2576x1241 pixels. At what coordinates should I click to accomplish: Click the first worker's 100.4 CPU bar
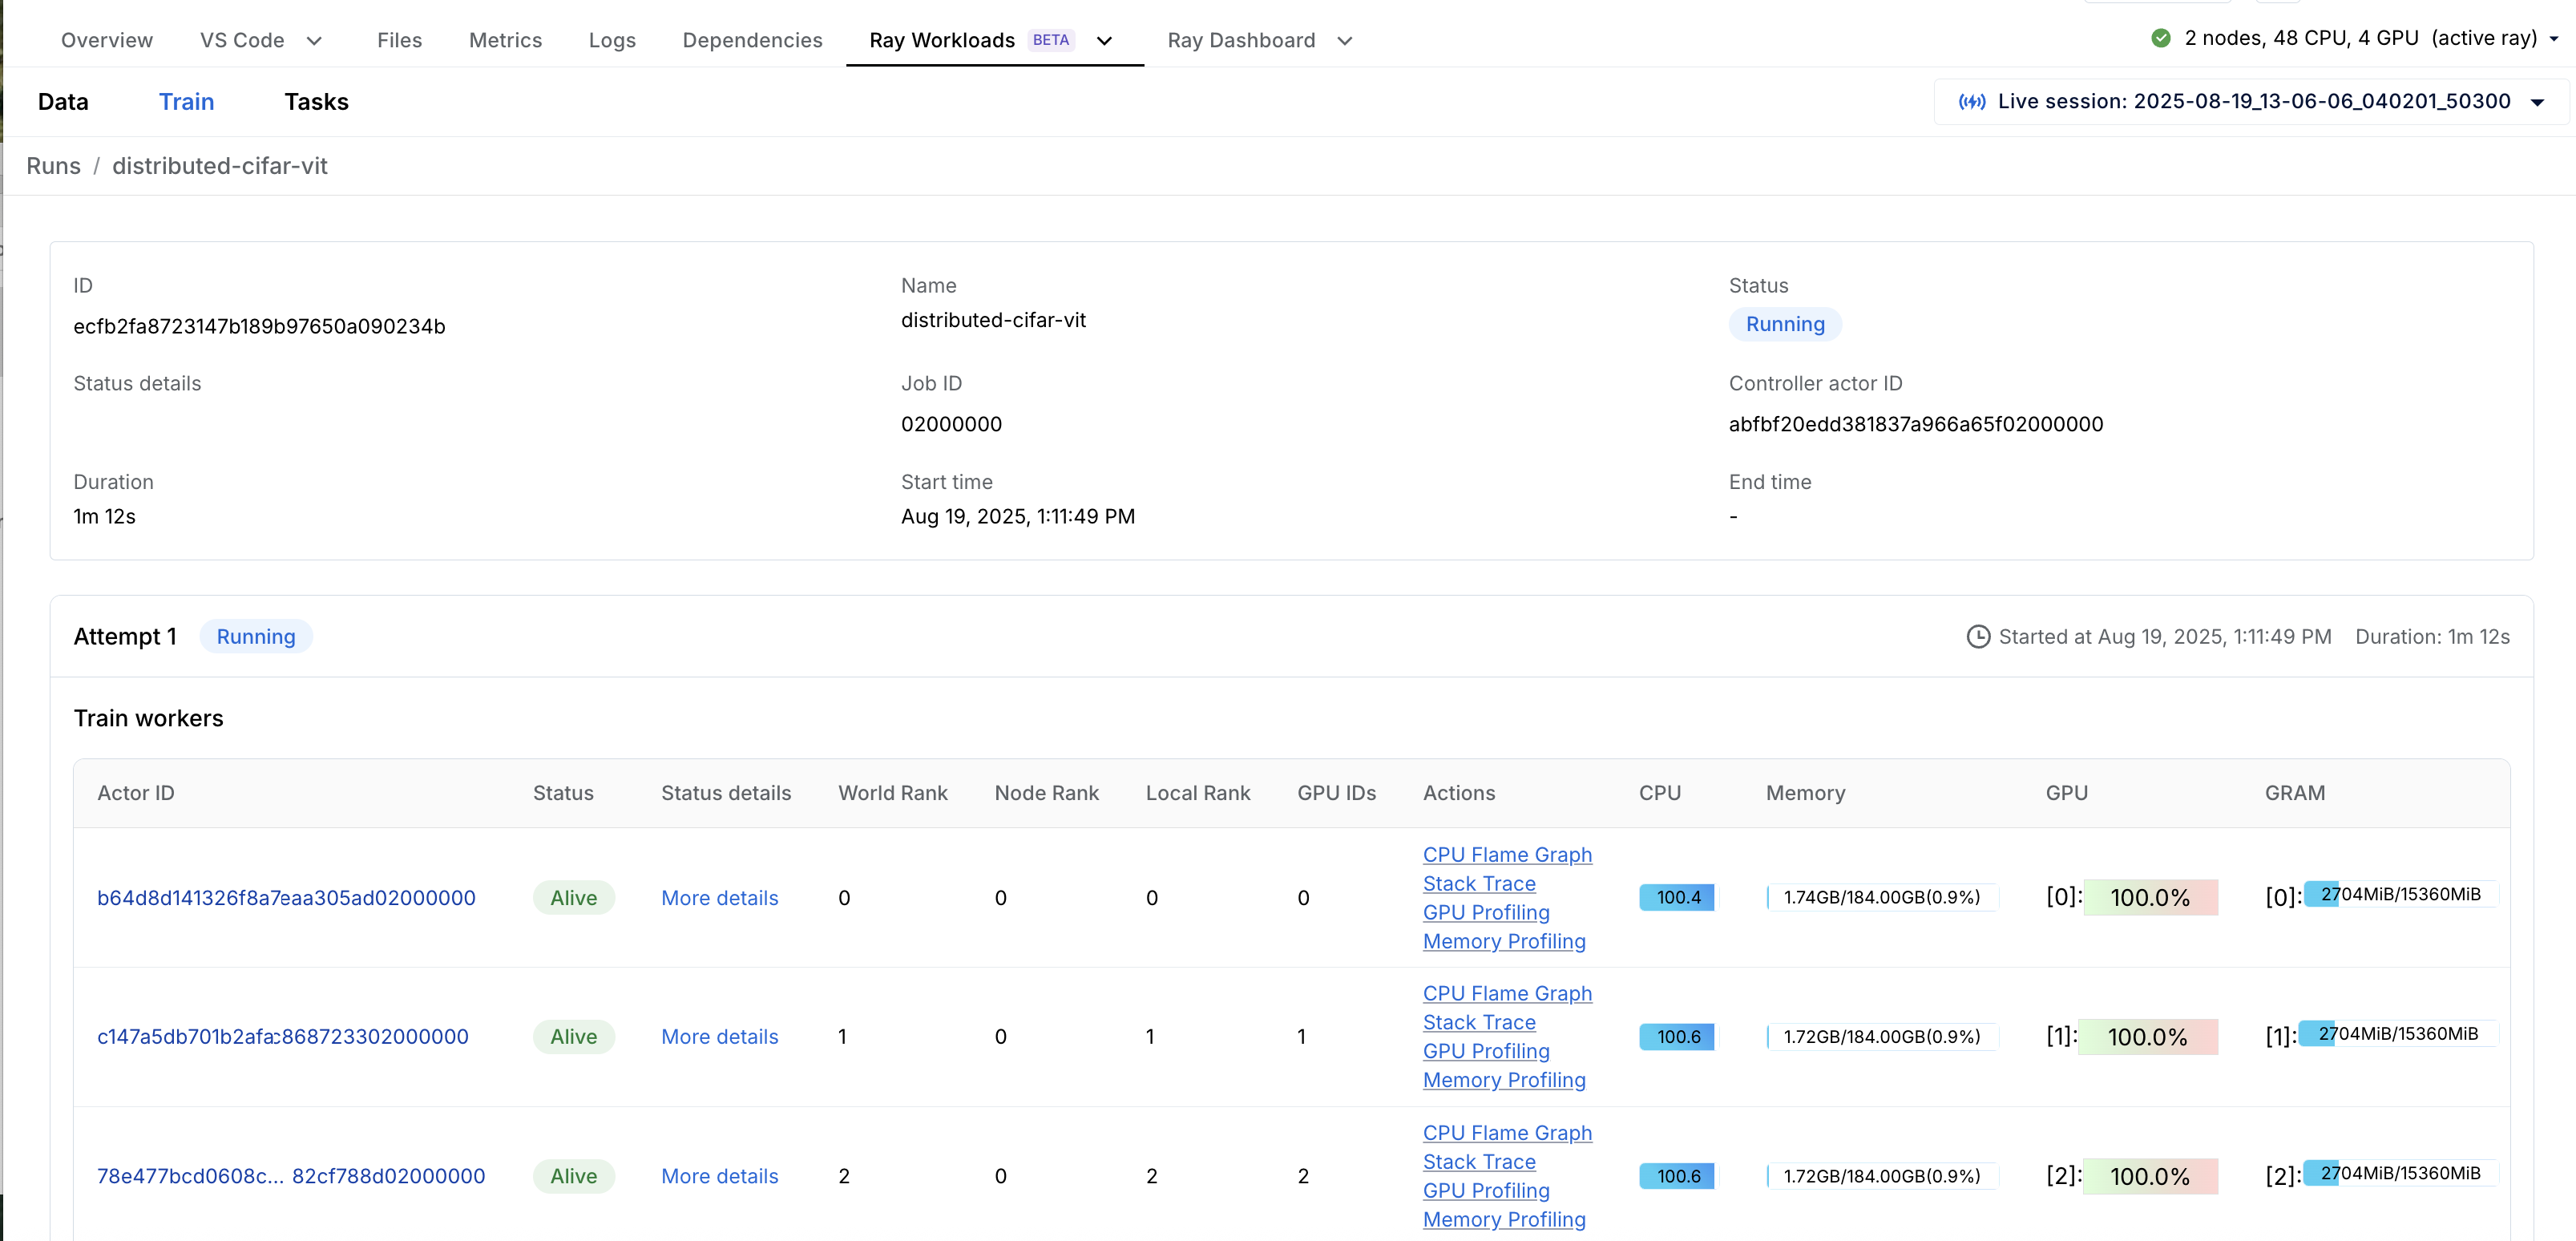1677,898
